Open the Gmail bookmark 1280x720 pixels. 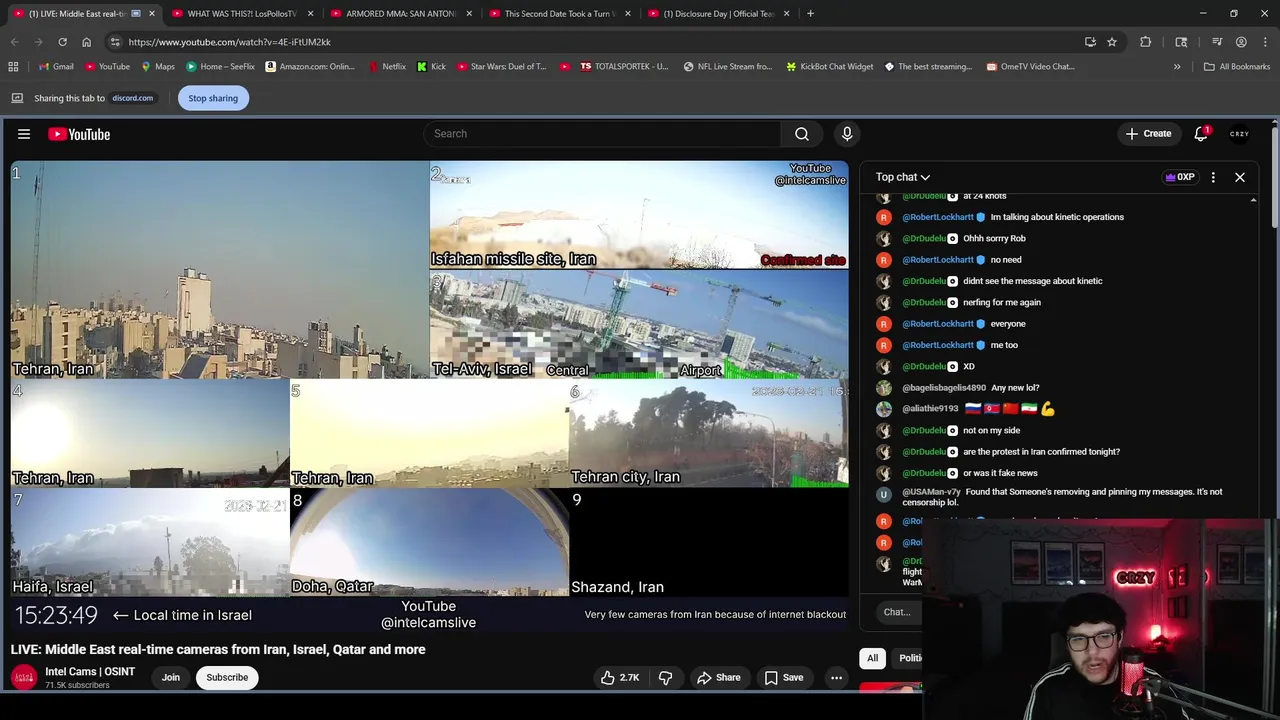coord(55,67)
